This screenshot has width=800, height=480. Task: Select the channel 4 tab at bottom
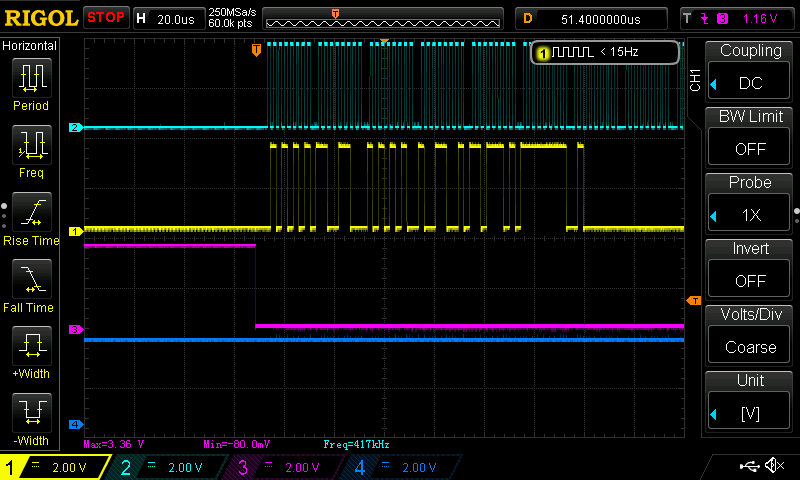[403, 467]
